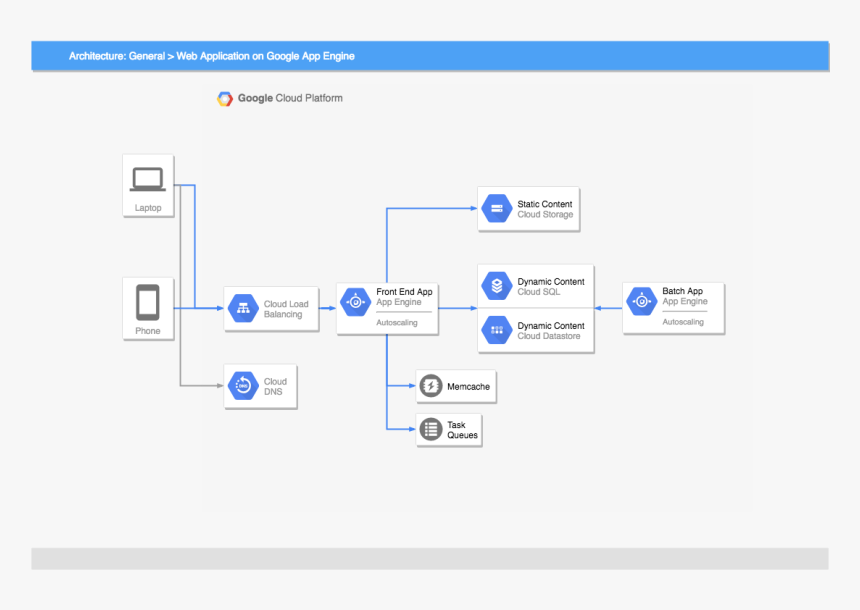Select the Front End App Engine gear icon

click(x=355, y=300)
